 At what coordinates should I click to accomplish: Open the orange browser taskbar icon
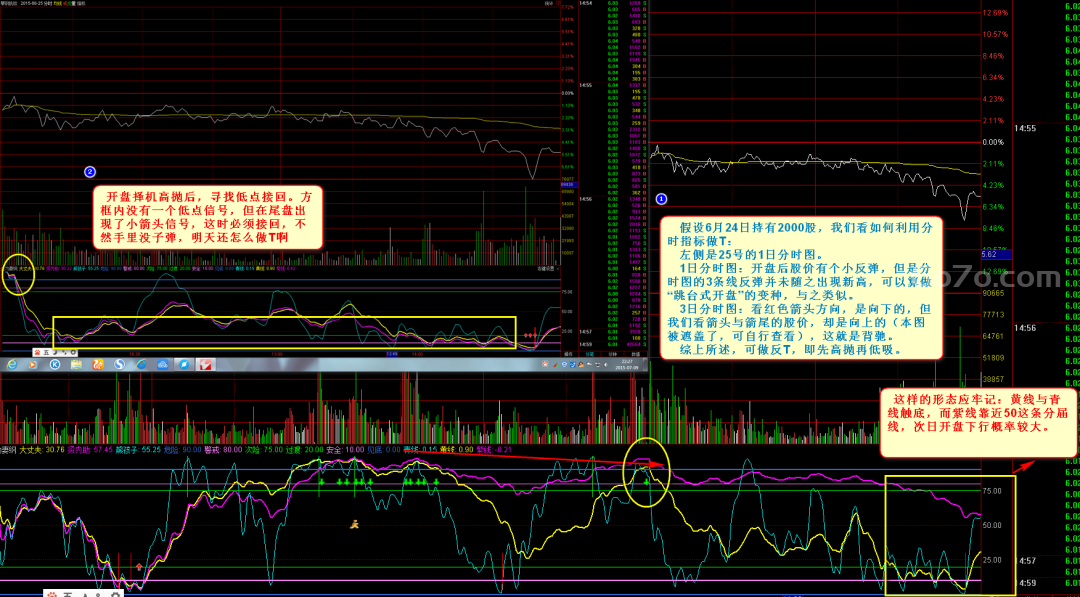(x=98, y=364)
